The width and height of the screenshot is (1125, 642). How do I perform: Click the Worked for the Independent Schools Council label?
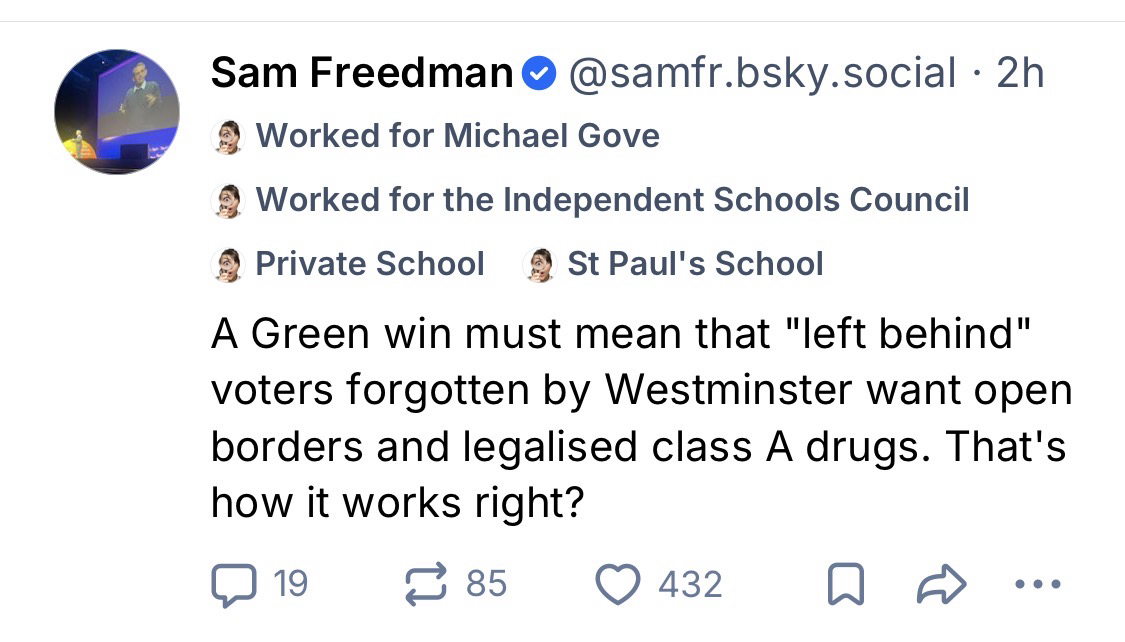612,199
